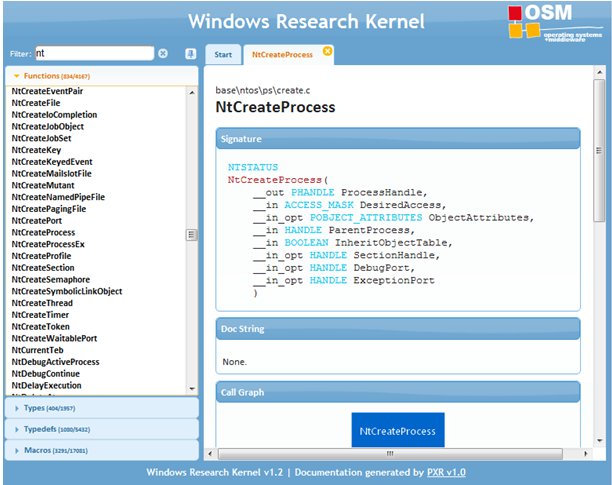
Task: Open NtCreateTimer entry
Action: 40,314
